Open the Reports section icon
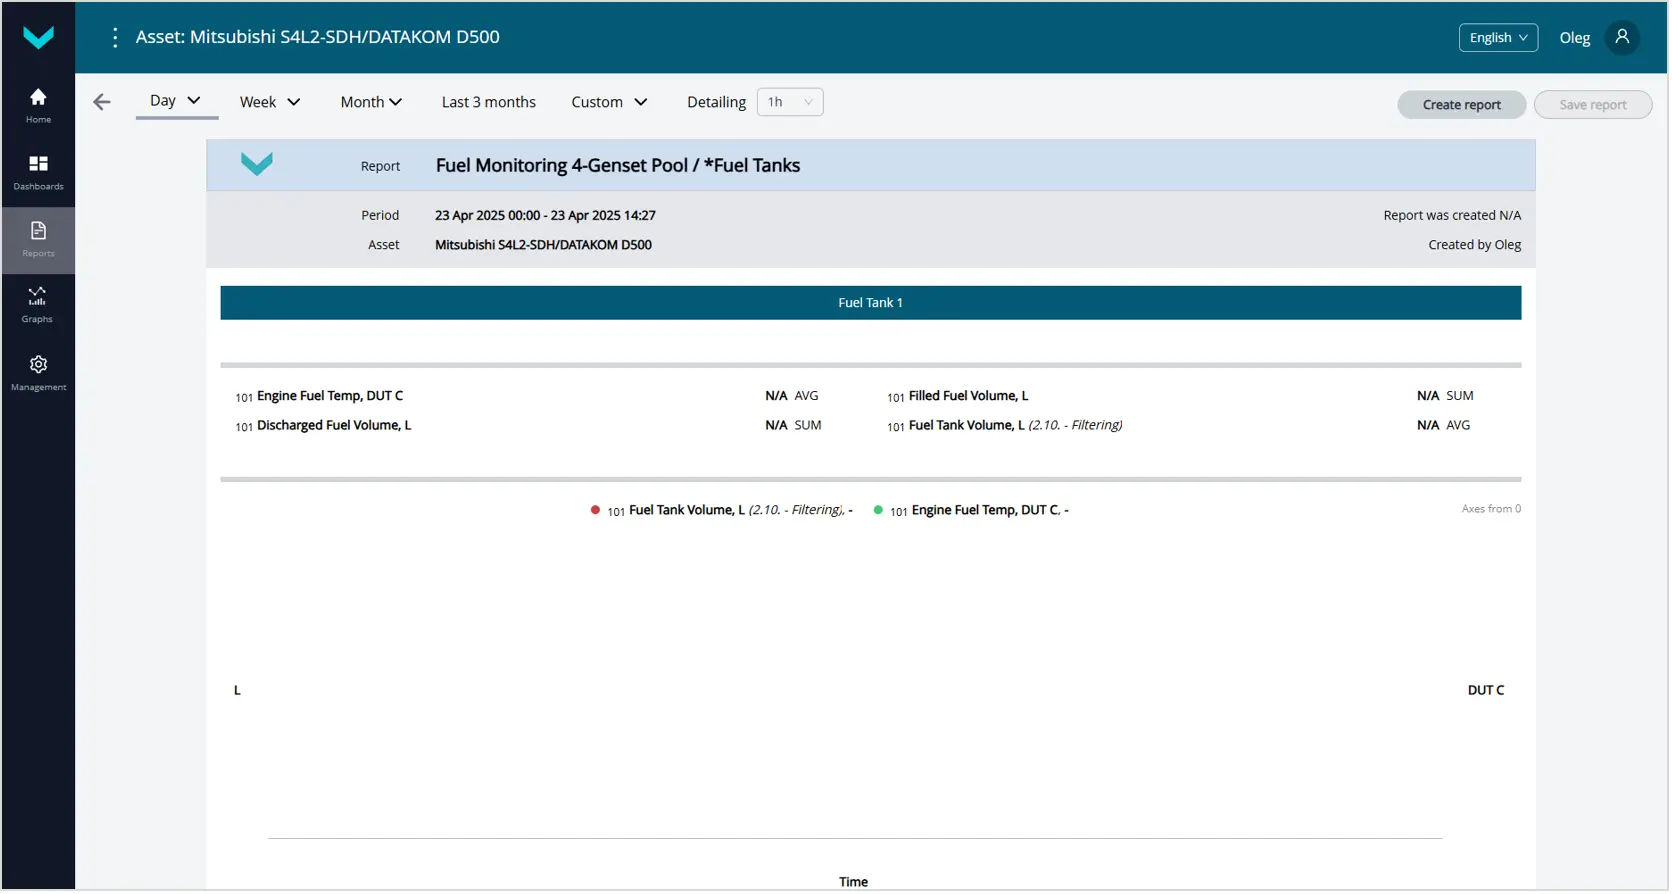The height and width of the screenshot is (894, 1672). click(x=38, y=239)
